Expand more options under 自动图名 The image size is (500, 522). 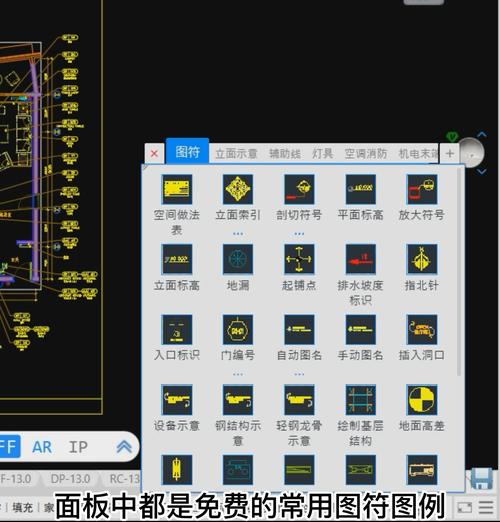(x=299, y=374)
